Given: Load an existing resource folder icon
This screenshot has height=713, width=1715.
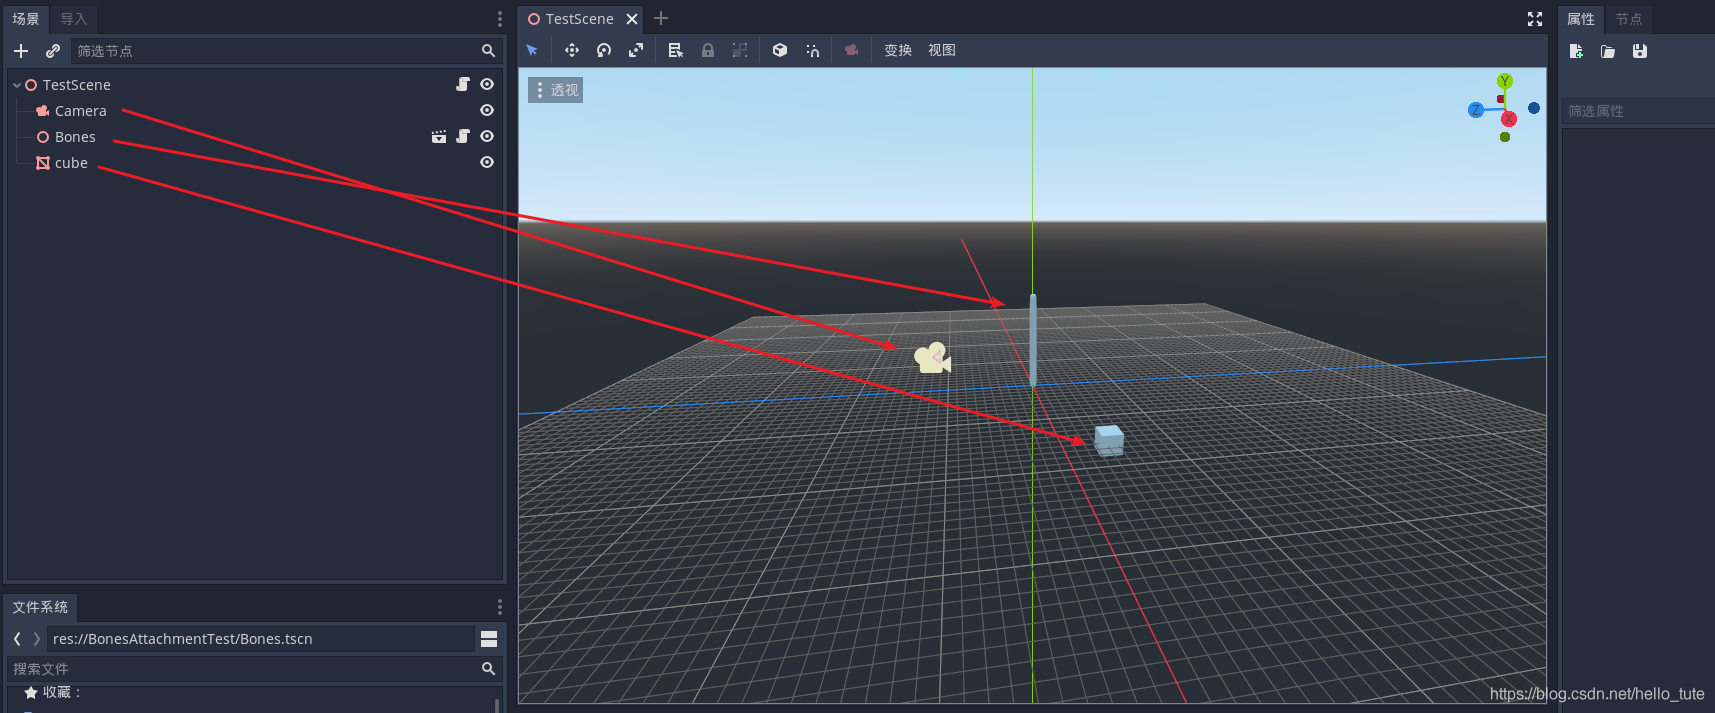Looking at the screenshot, I should pos(1608,51).
